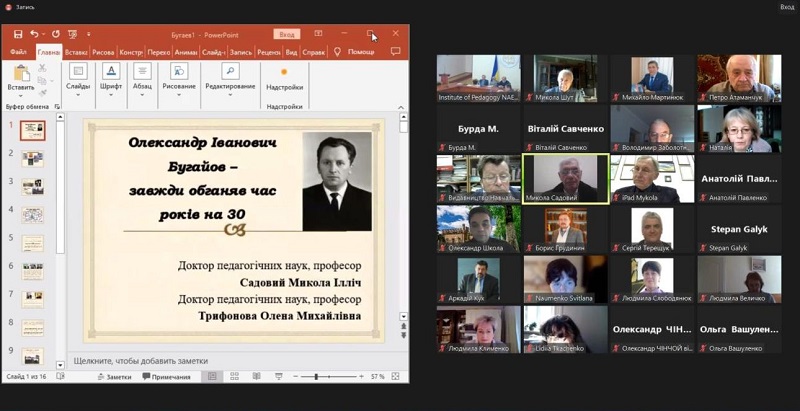Switch to the Переходы ribbon tab
This screenshot has height=411, width=800.
point(159,52)
